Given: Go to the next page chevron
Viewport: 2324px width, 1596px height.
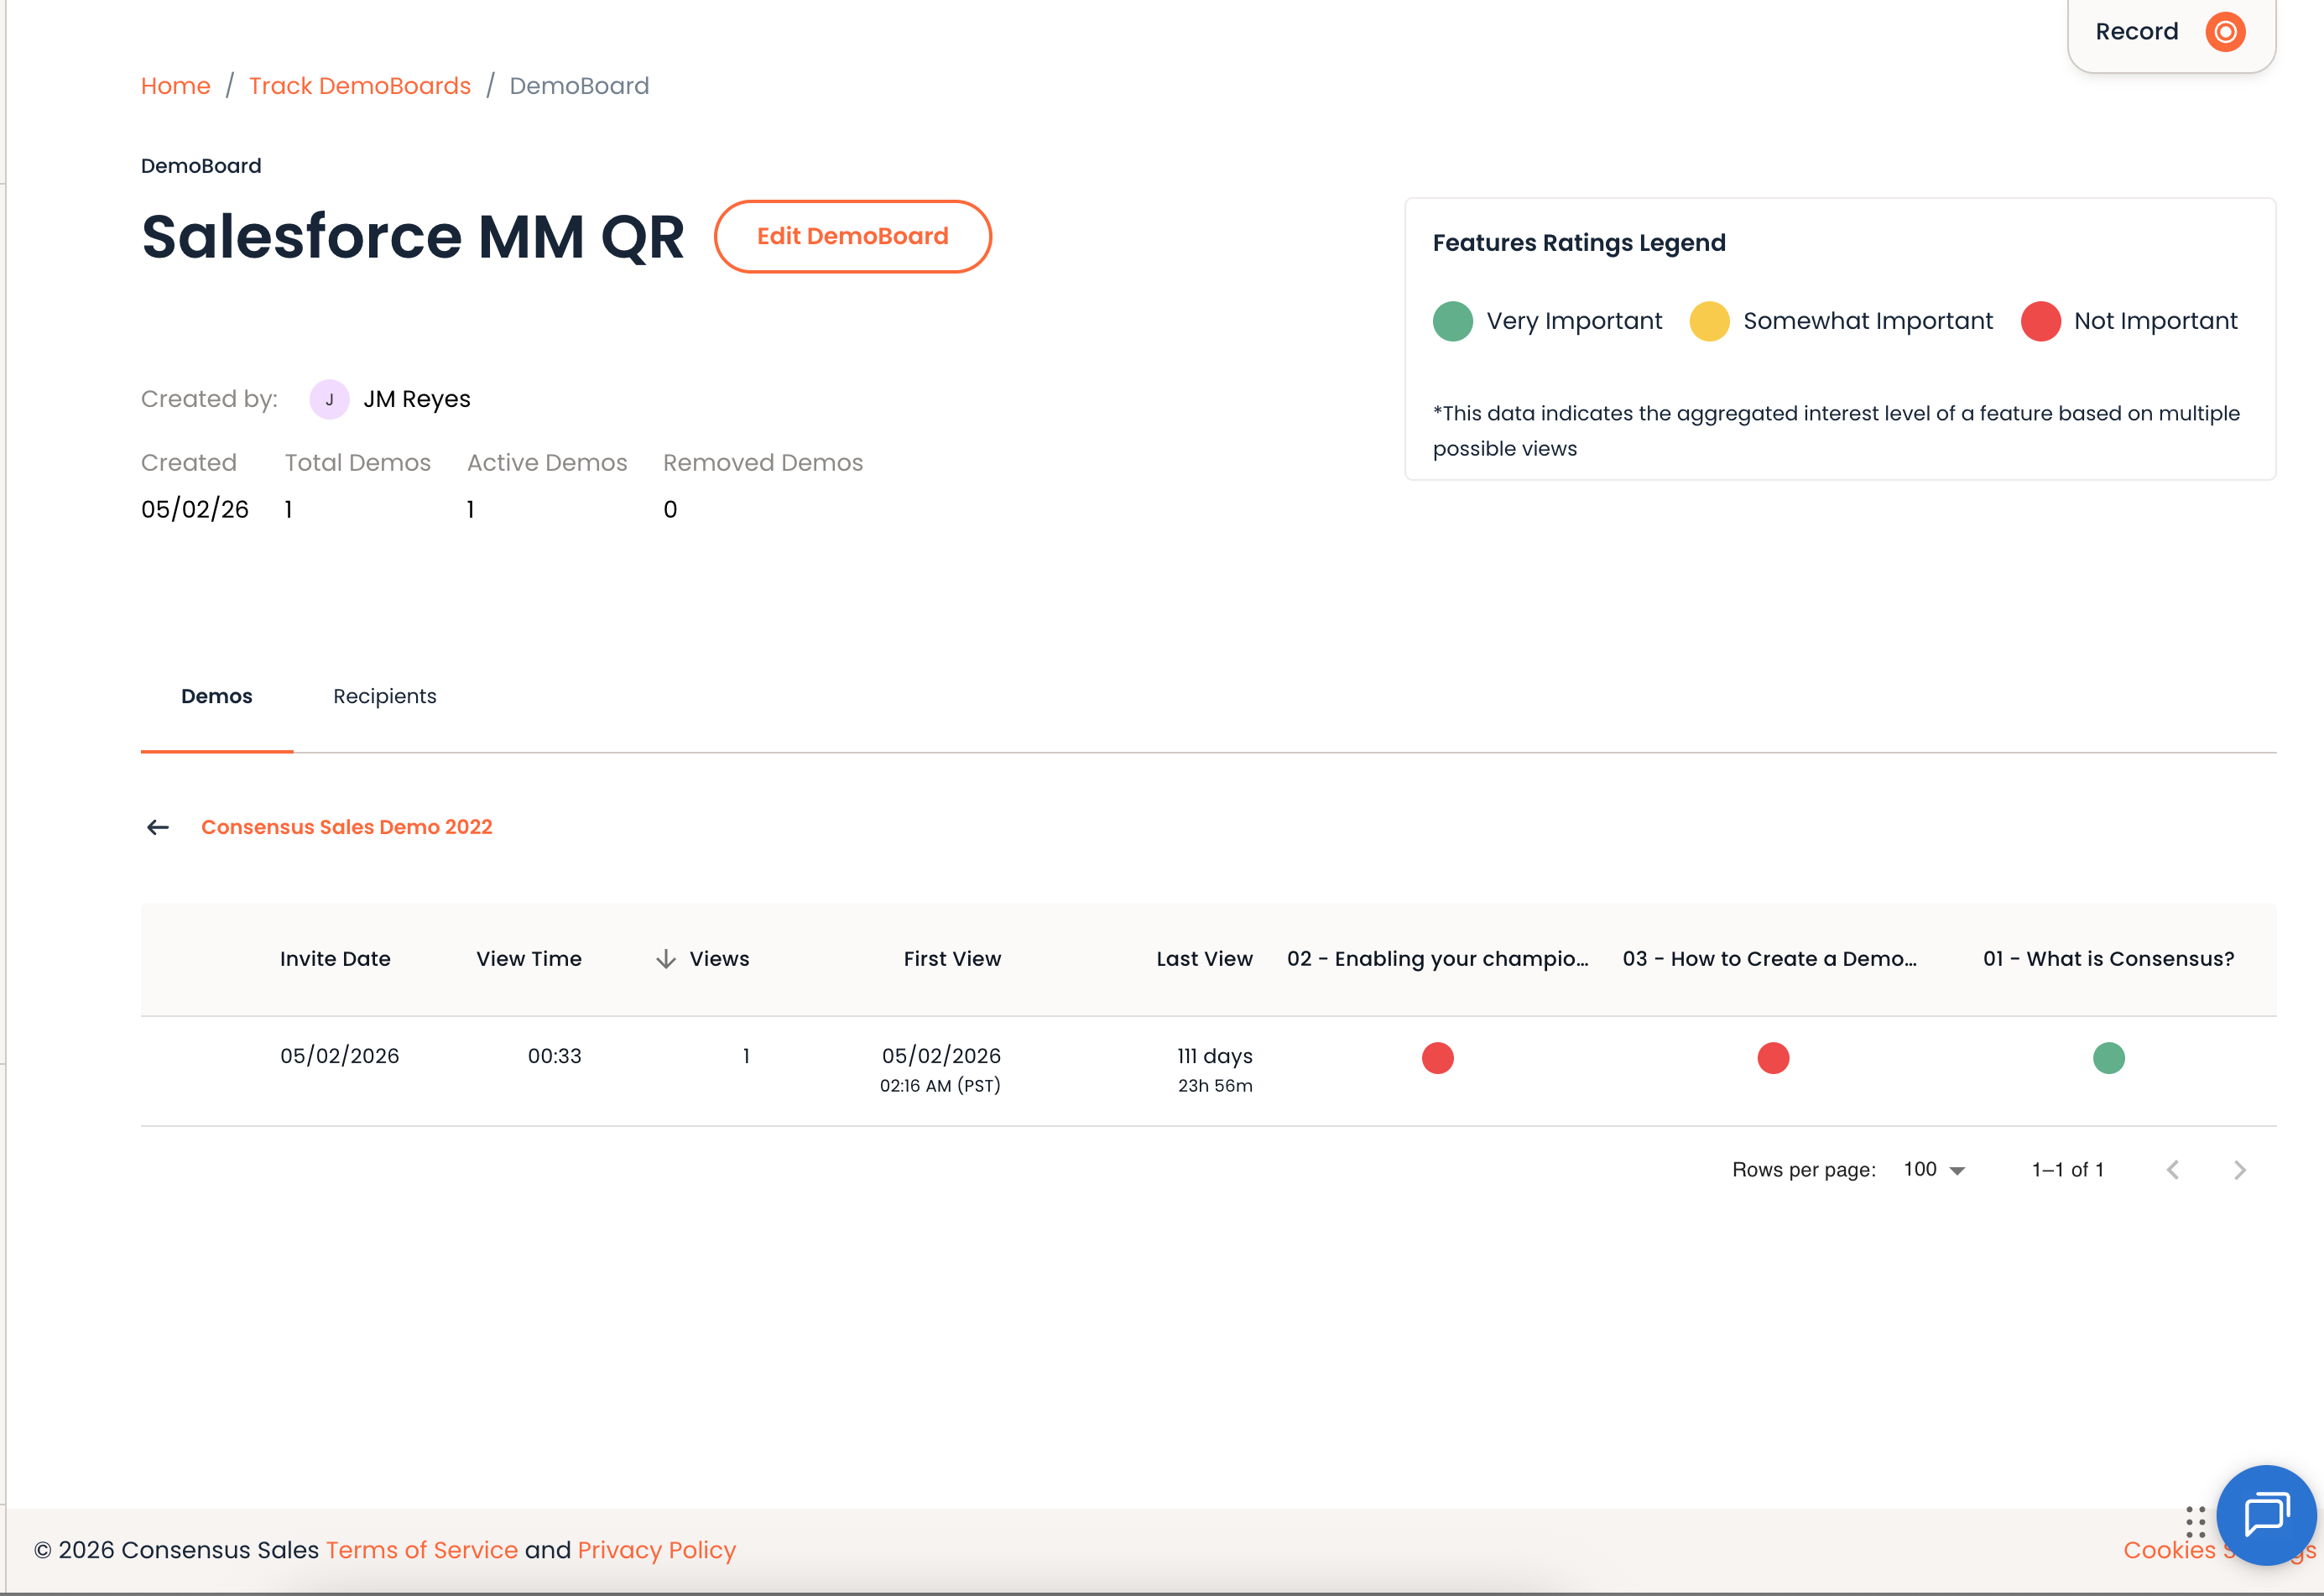Looking at the screenshot, I should click(2240, 1170).
